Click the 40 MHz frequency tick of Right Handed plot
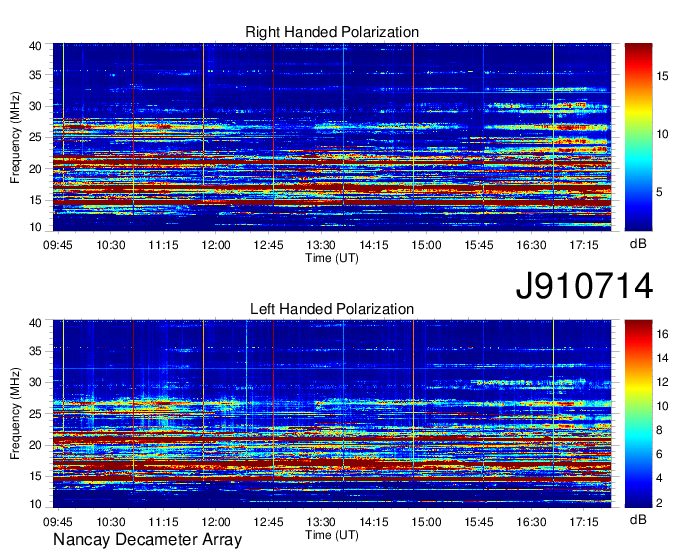This screenshot has width=680, height=552. pyautogui.click(x=35, y=46)
